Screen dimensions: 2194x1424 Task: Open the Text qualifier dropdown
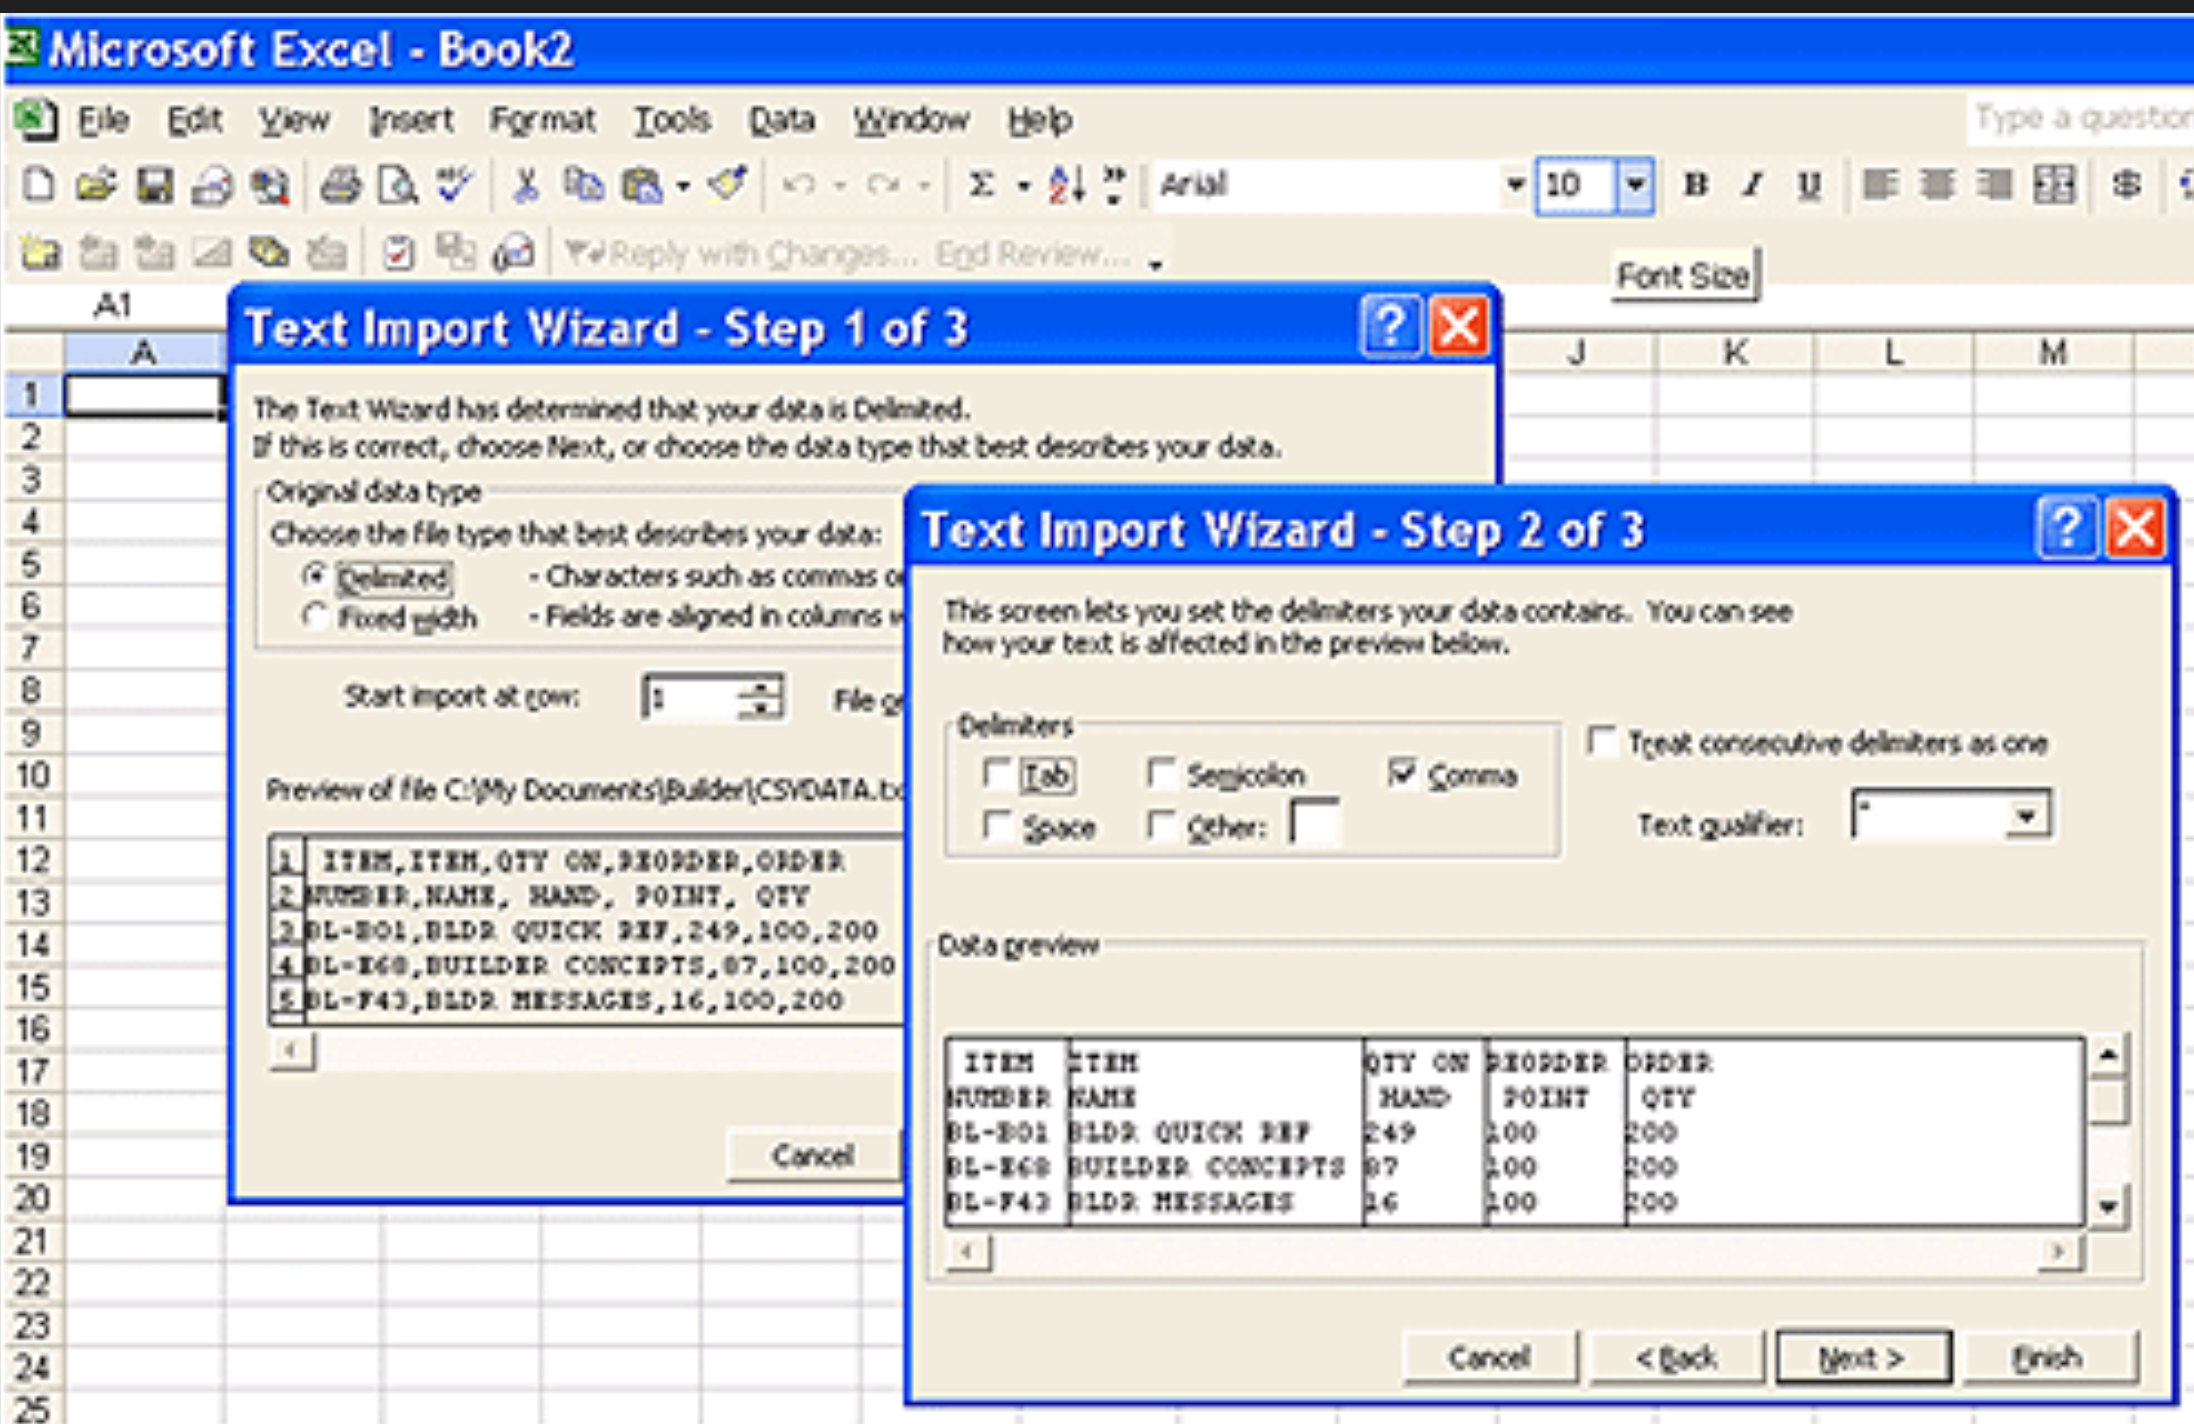(2026, 817)
